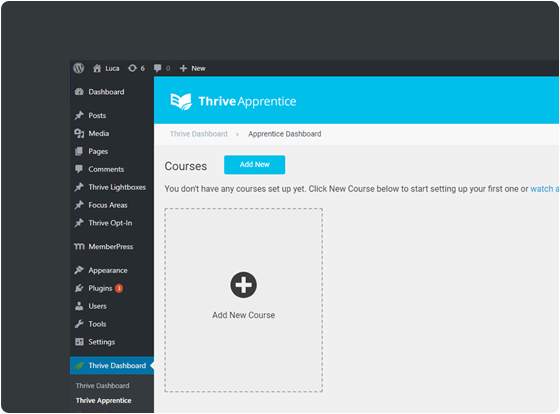560x414 pixels.
Task: Open the Luca site home icon
Action: pos(97,68)
